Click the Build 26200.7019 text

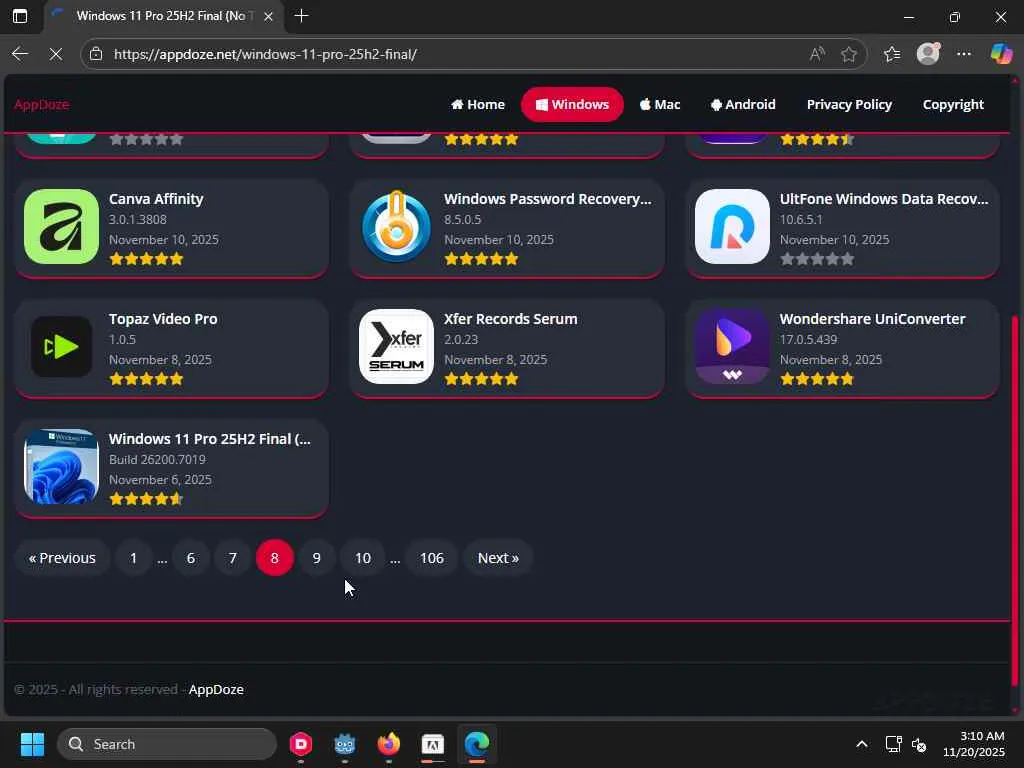[157, 460]
